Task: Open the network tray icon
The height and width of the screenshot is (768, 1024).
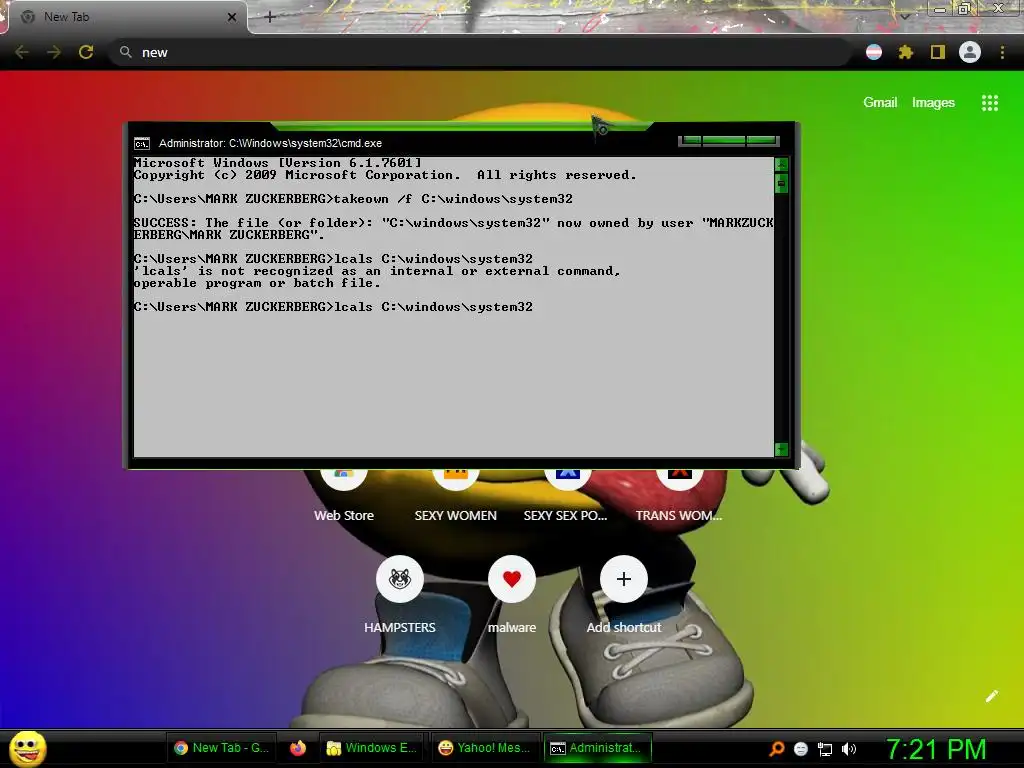Action: pos(825,749)
